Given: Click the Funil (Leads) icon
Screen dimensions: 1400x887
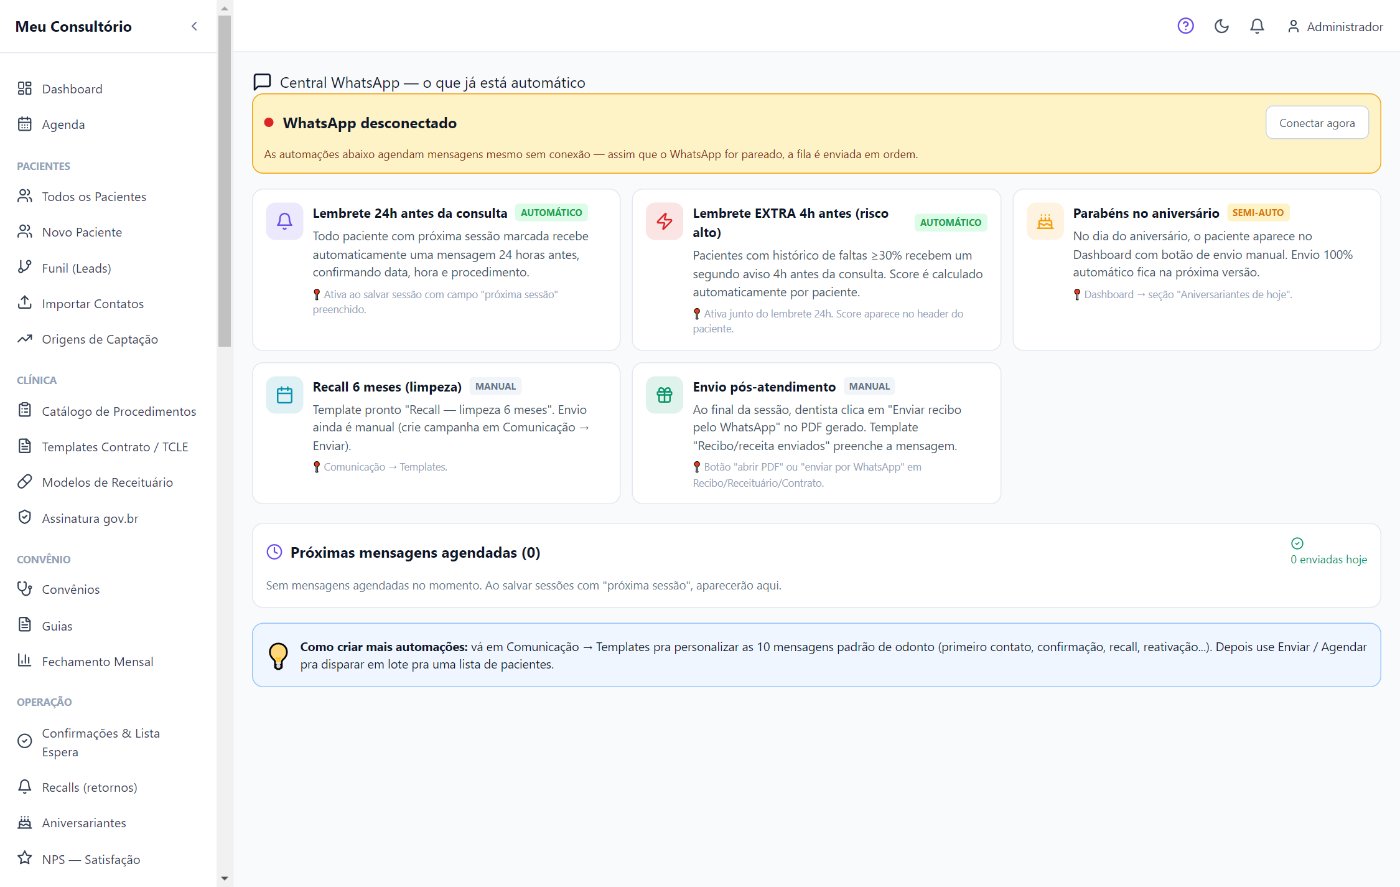Looking at the screenshot, I should (25, 267).
